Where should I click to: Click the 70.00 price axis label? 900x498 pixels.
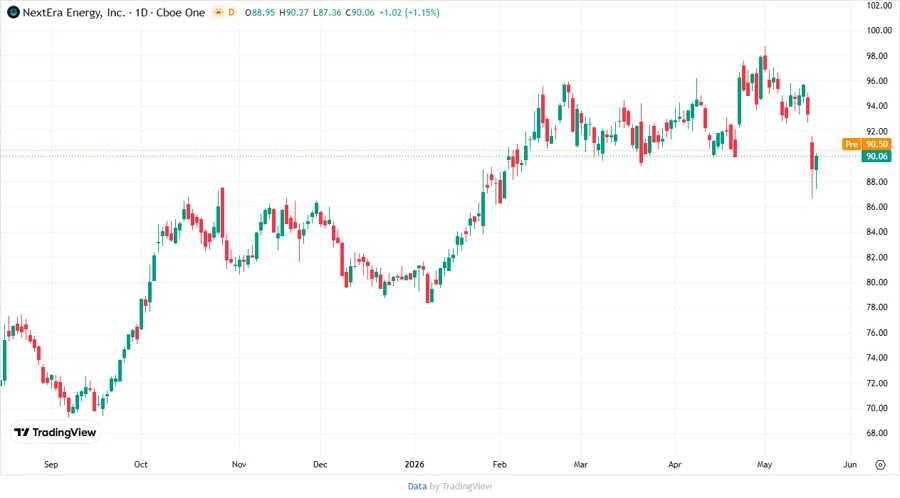(x=876, y=408)
